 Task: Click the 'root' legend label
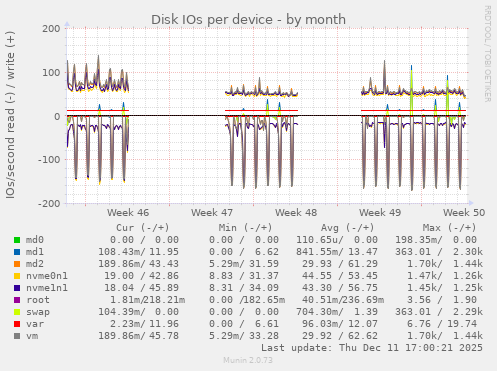[x=38, y=300]
